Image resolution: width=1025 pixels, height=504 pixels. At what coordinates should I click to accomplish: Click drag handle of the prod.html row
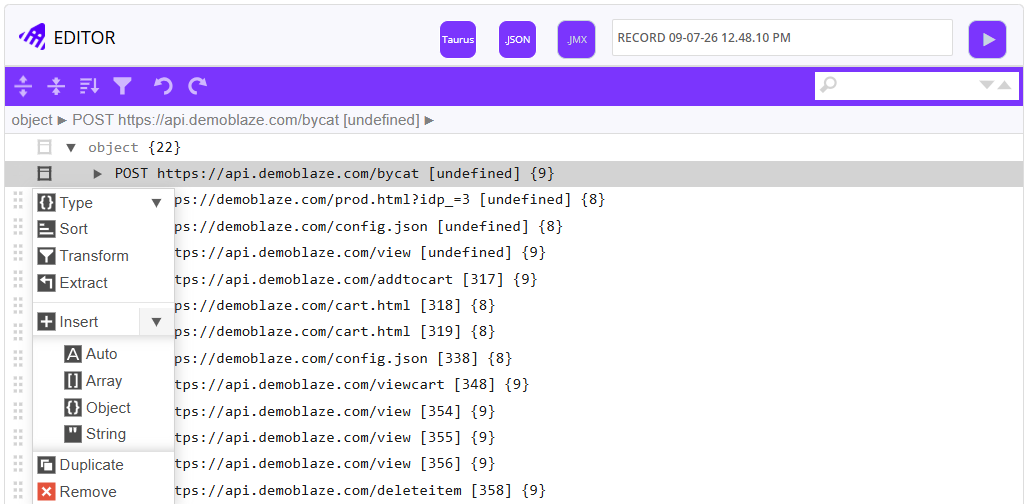[x=18, y=200]
